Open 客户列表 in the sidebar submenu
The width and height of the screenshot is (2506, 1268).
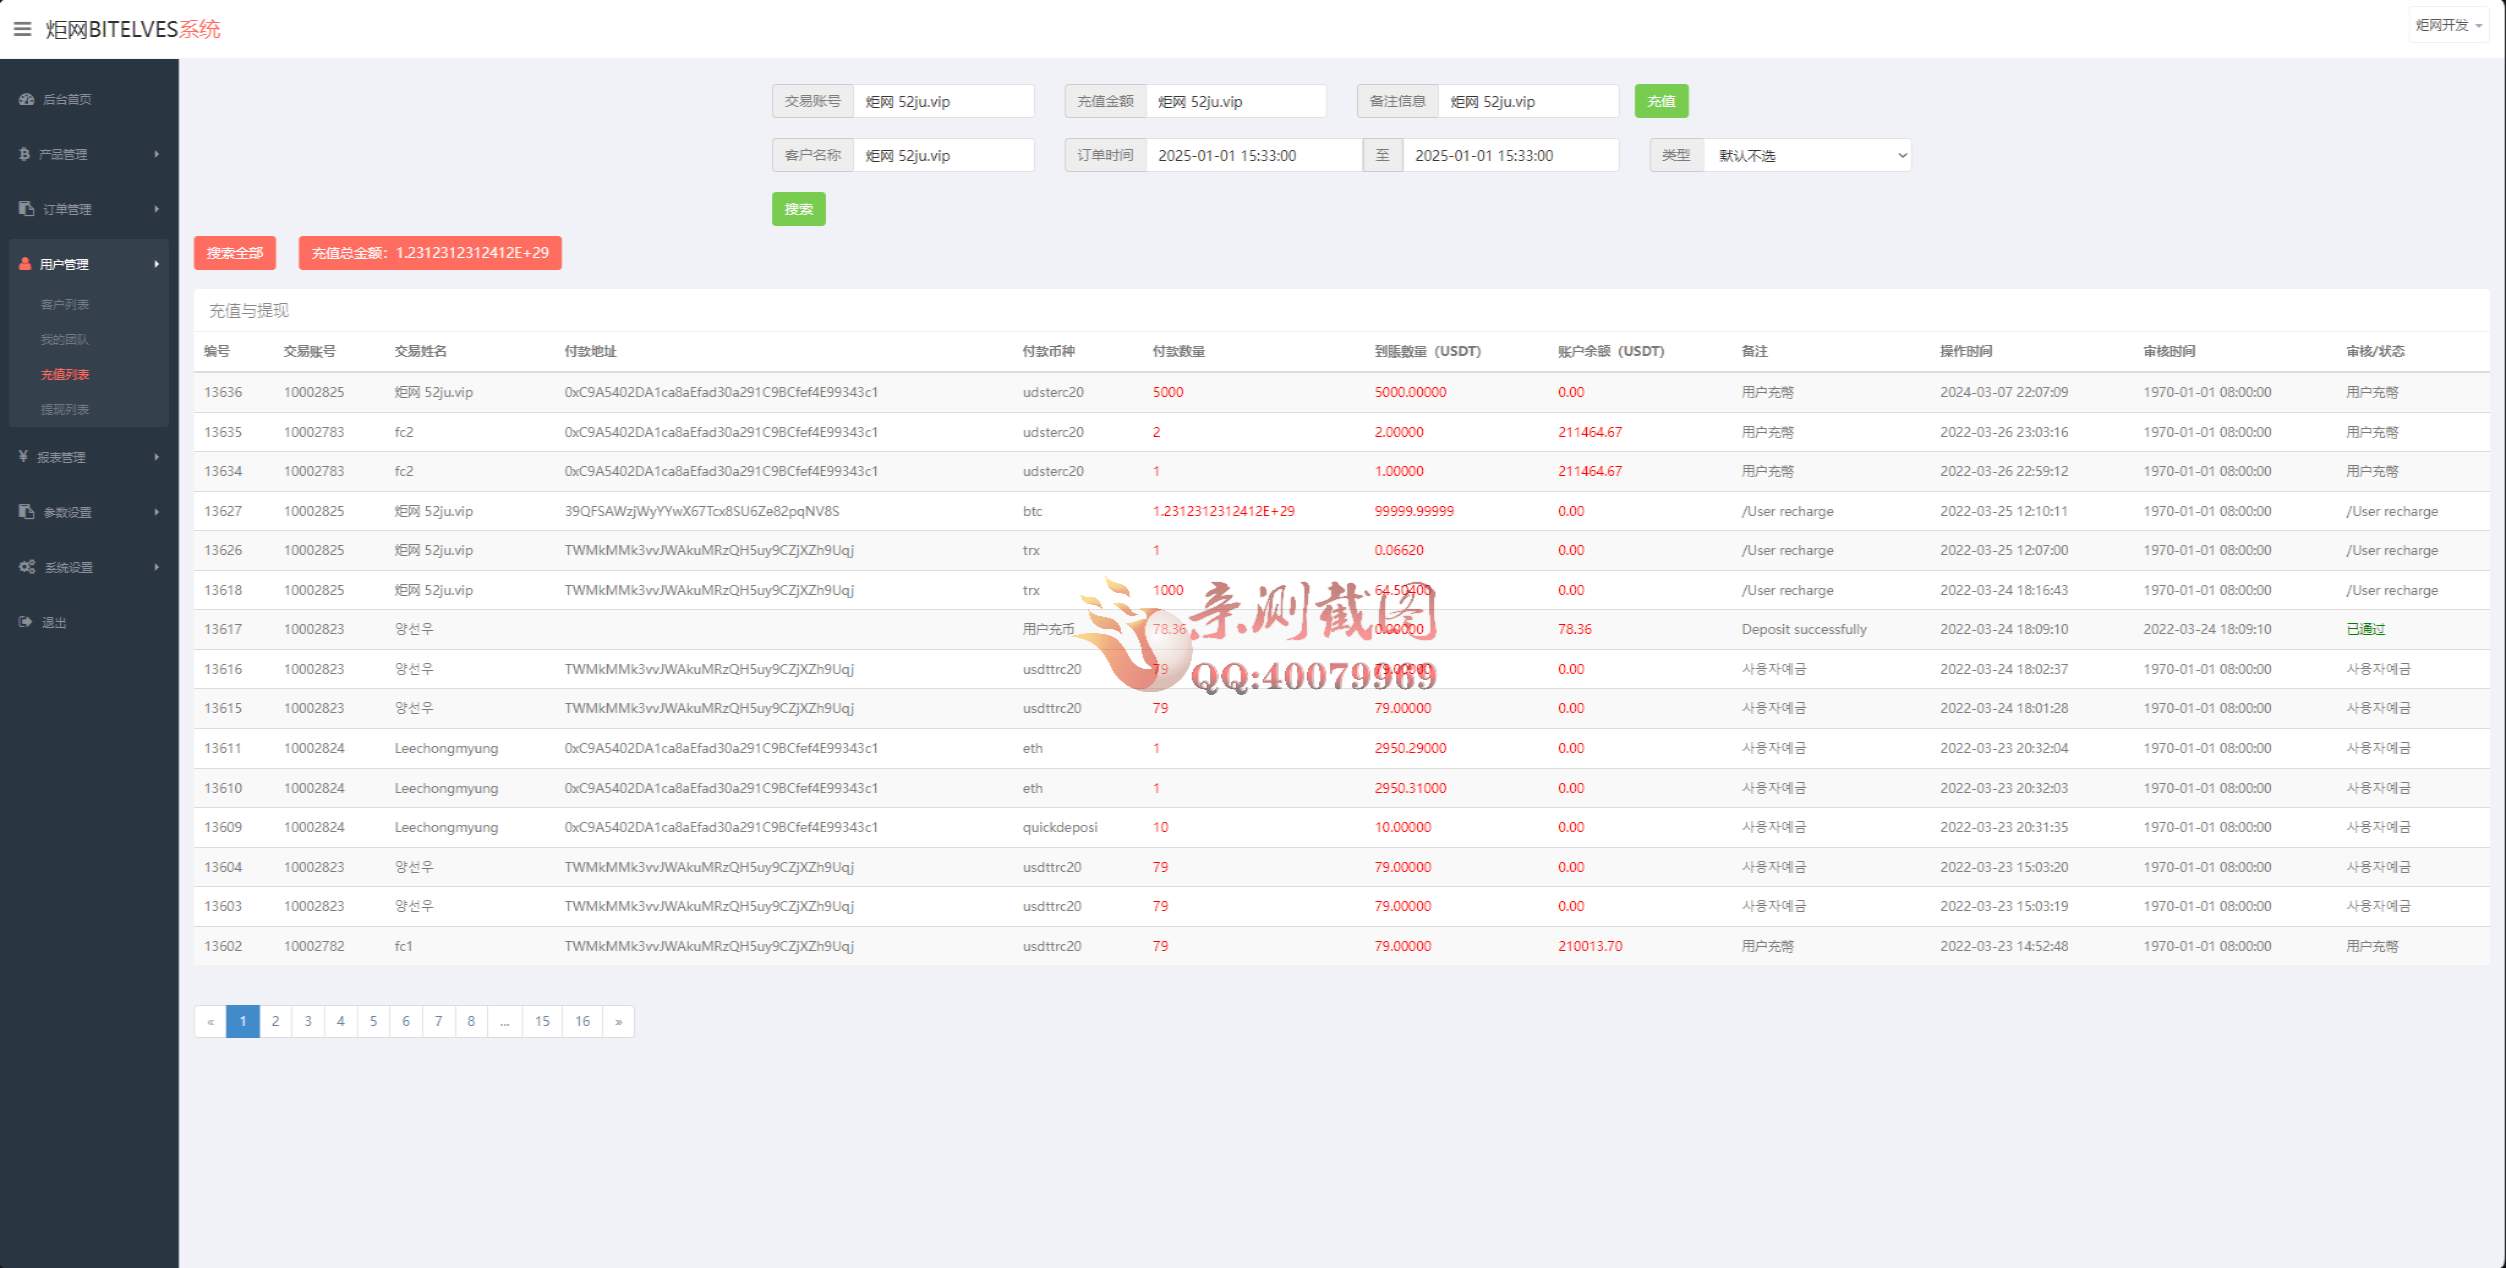point(65,304)
